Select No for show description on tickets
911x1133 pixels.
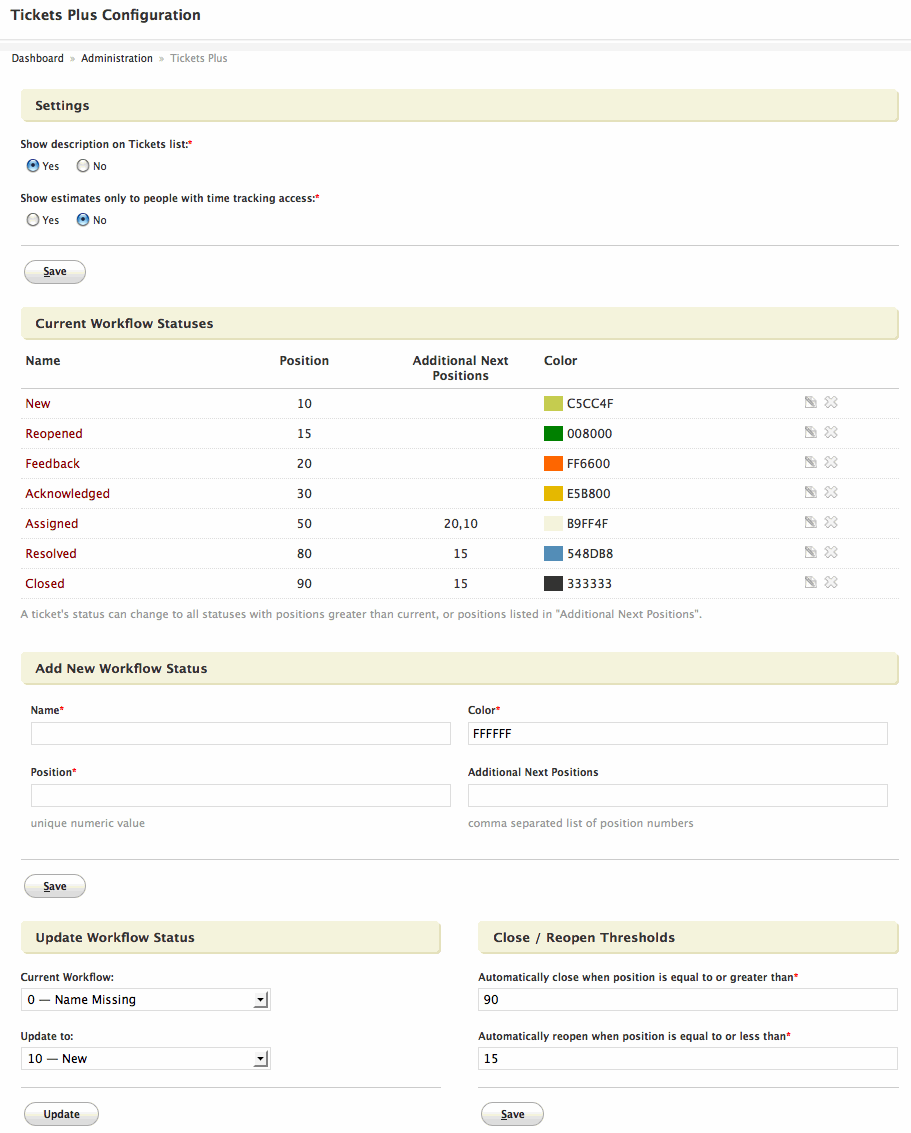coord(83,166)
